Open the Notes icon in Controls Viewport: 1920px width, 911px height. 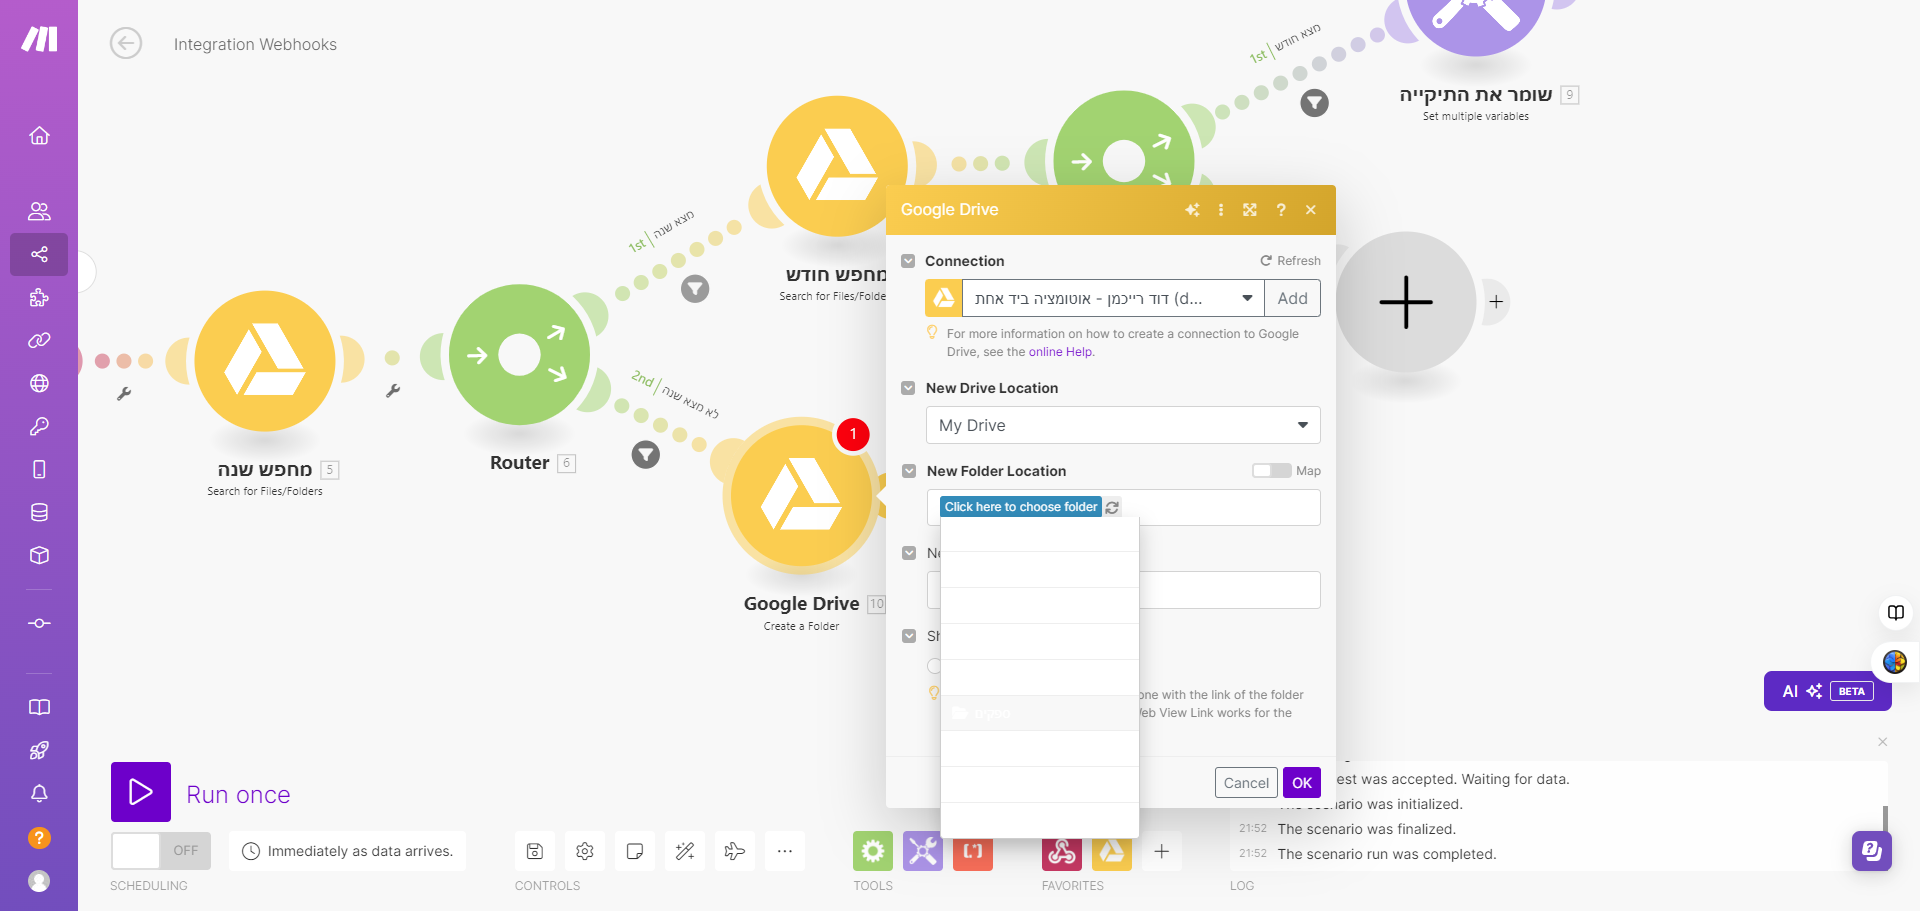(635, 851)
